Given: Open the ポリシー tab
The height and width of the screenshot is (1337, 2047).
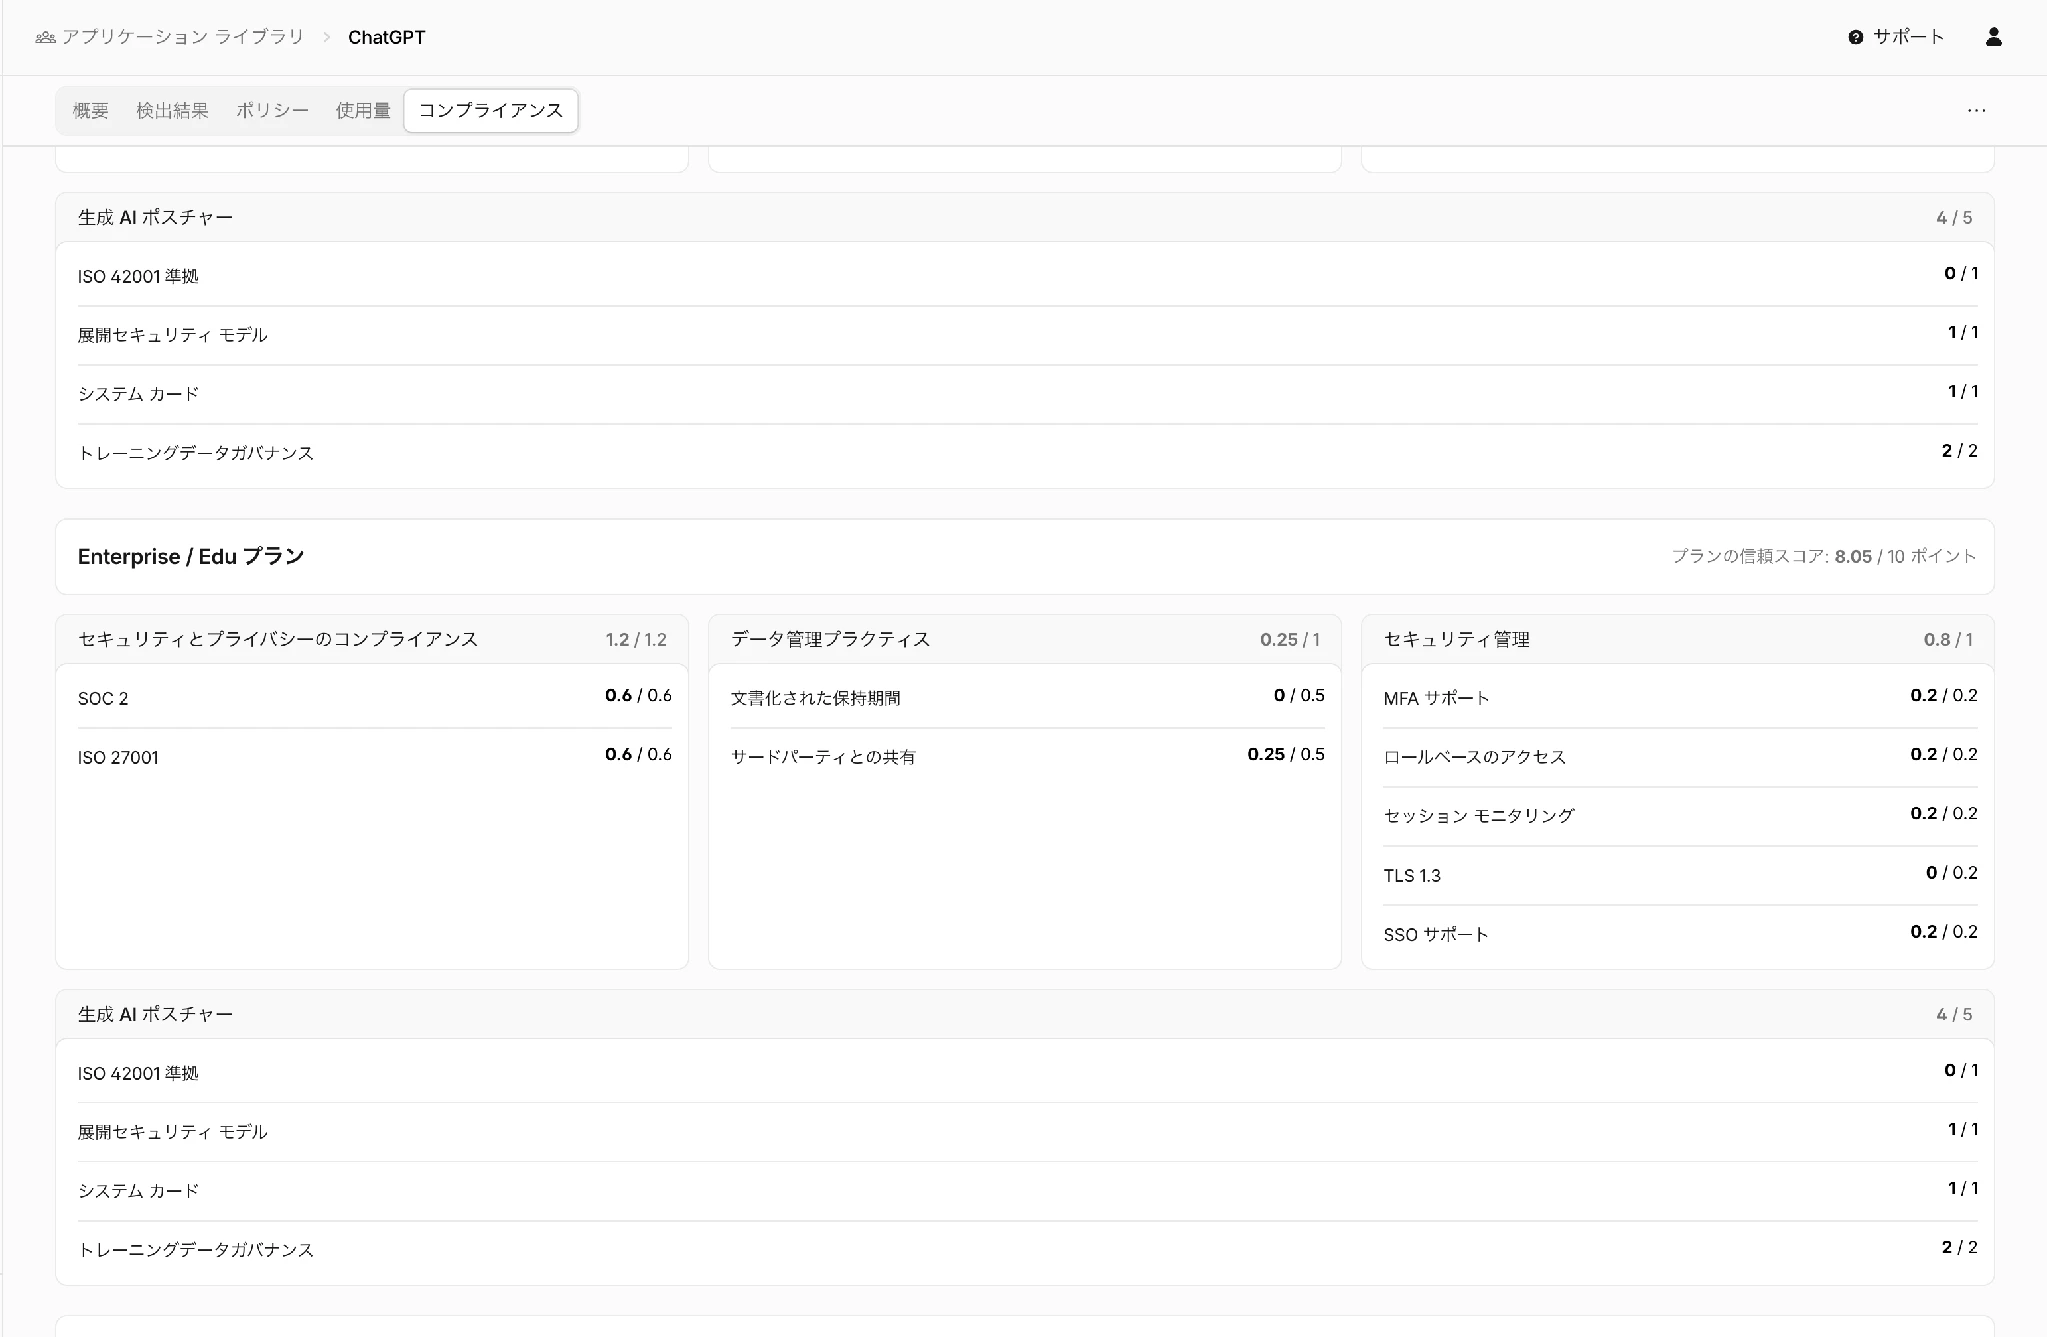Looking at the screenshot, I should tap(272, 110).
